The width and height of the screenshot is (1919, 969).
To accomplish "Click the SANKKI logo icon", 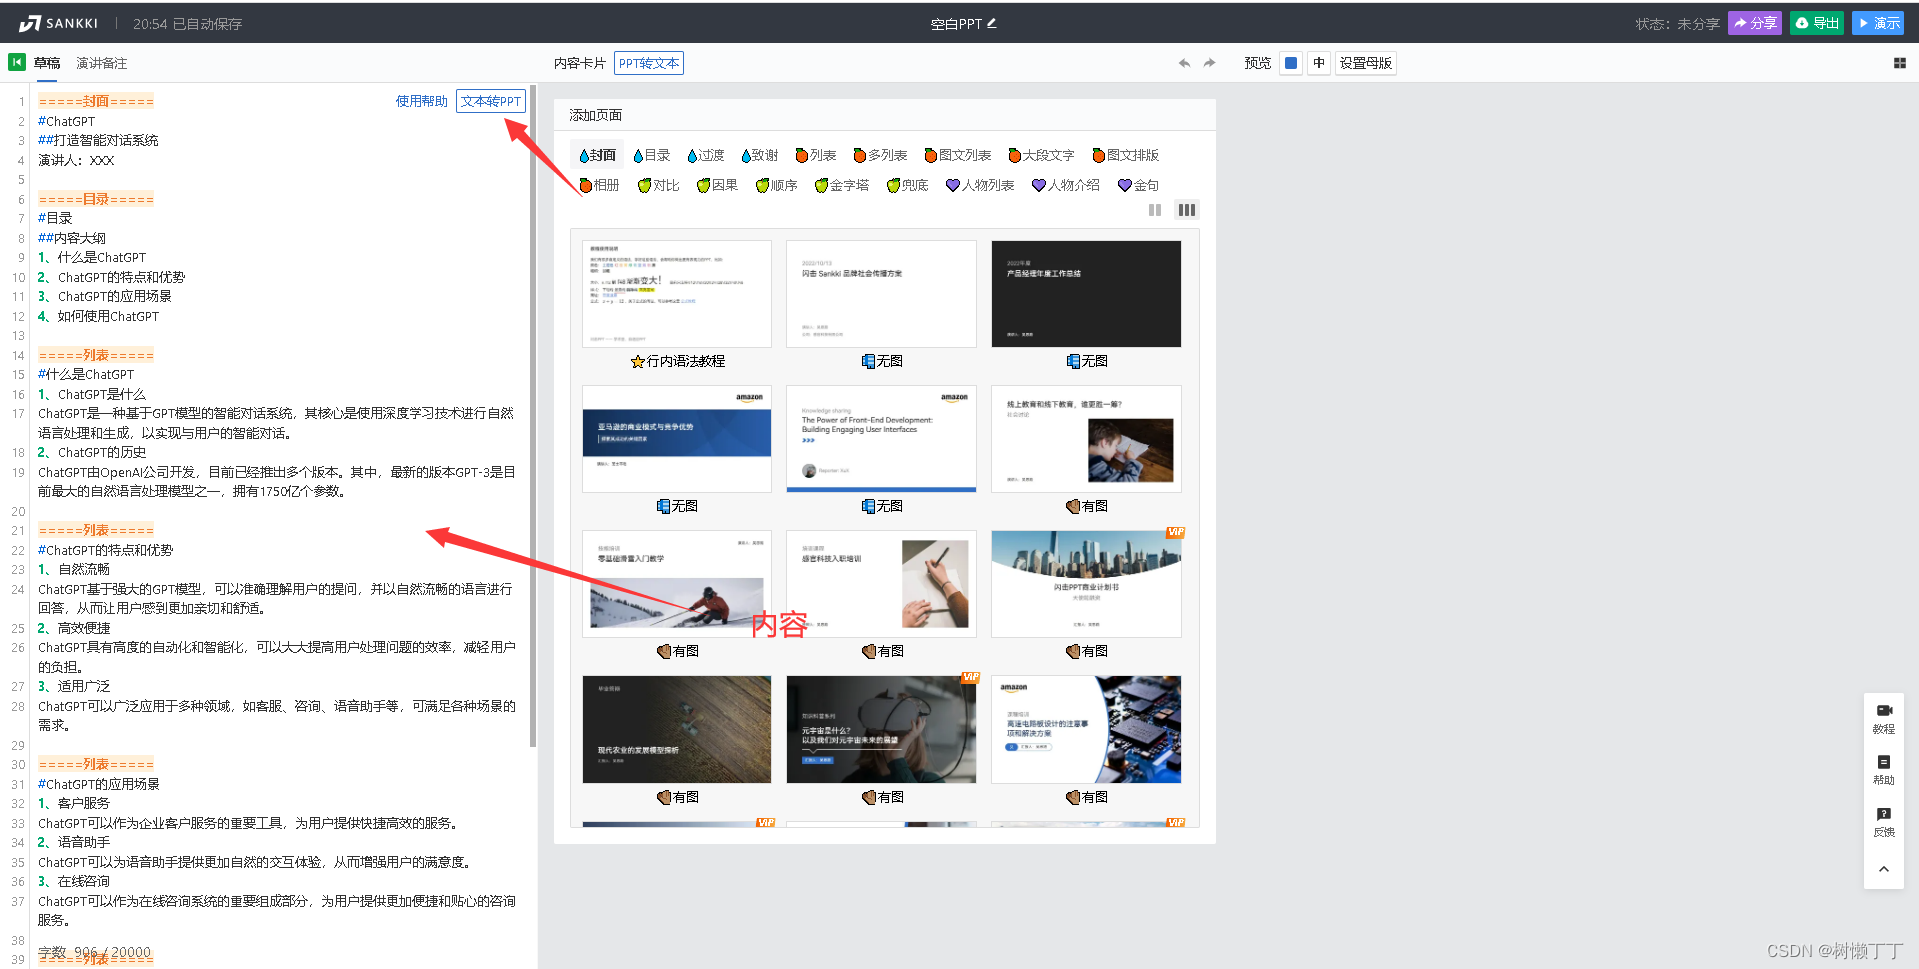I will pos(30,23).
